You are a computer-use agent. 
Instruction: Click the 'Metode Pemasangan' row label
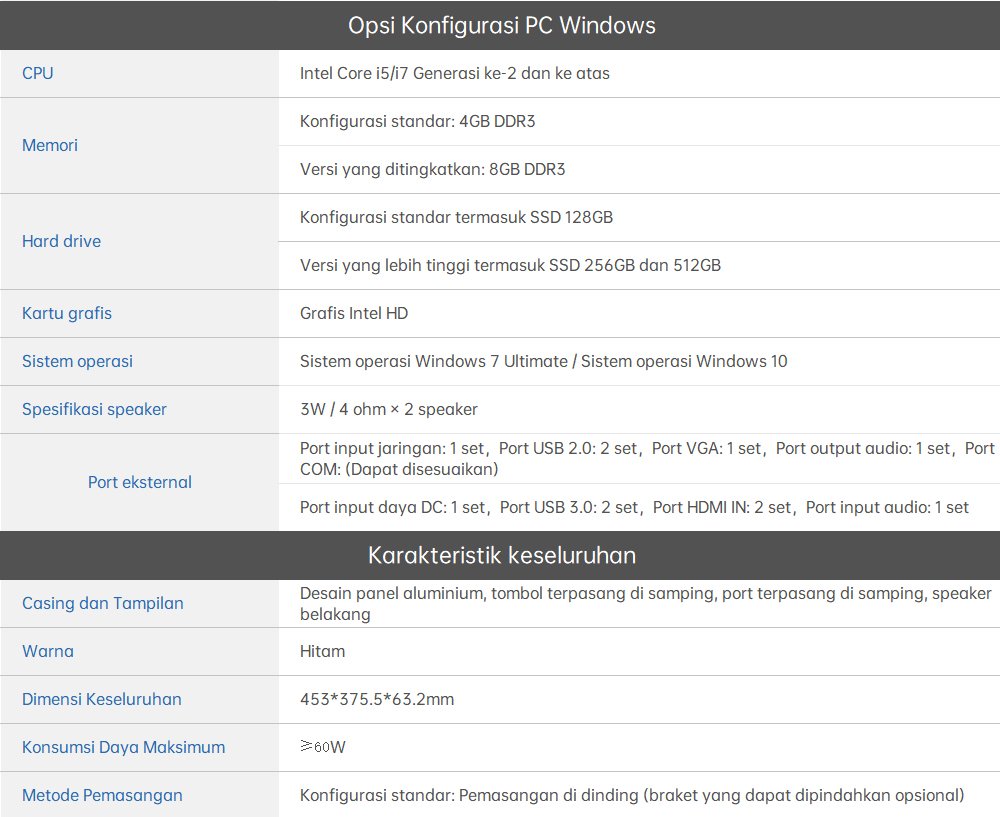(x=102, y=795)
